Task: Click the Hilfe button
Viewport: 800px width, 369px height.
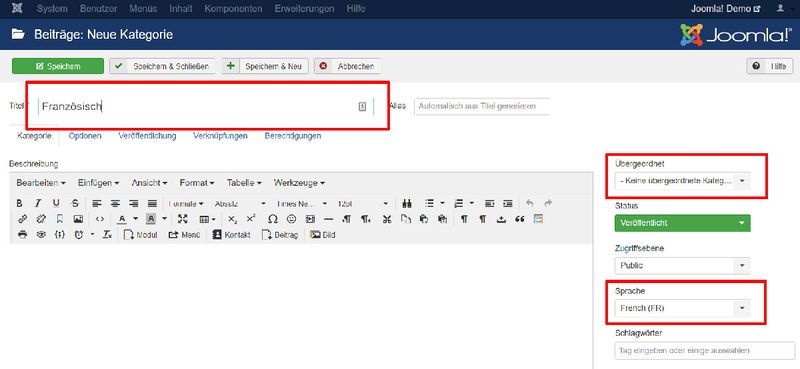Action: (770, 66)
